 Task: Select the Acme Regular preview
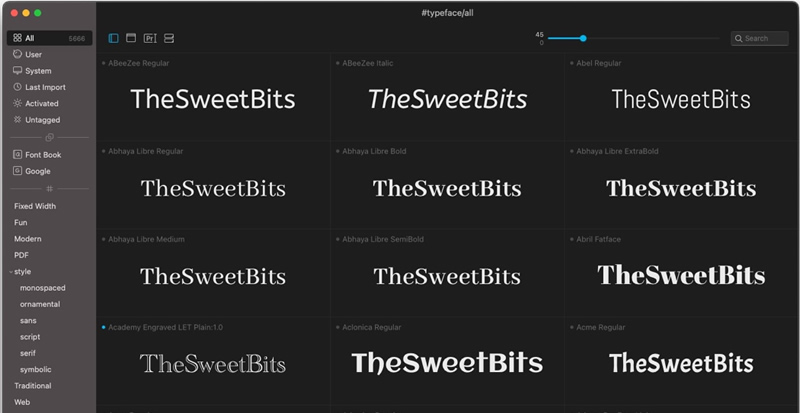[x=681, y=363]
